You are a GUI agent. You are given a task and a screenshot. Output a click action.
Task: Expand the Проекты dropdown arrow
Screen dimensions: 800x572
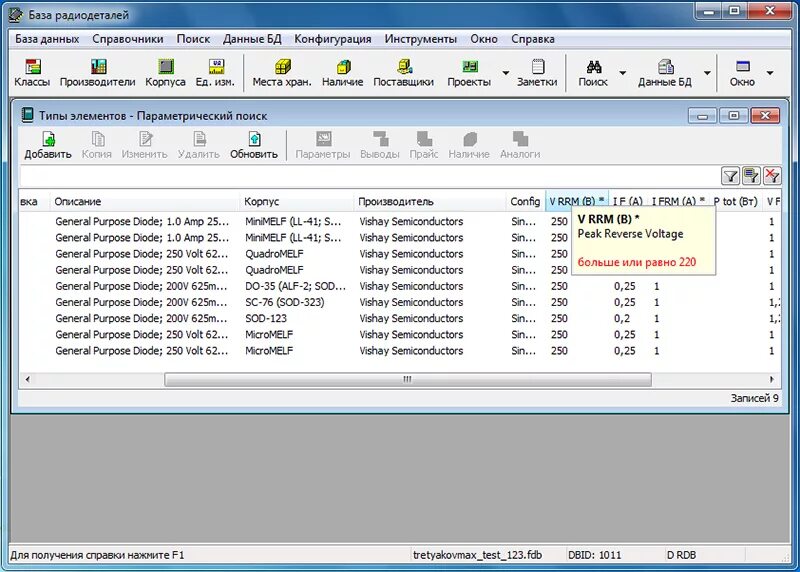pyautogui.click(x=506, y=73)
